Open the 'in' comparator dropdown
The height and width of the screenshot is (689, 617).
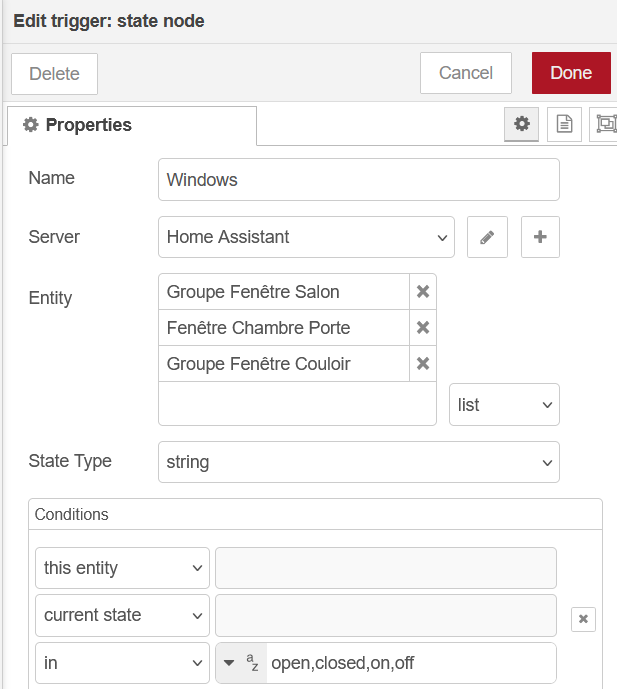tap(122, 663)
